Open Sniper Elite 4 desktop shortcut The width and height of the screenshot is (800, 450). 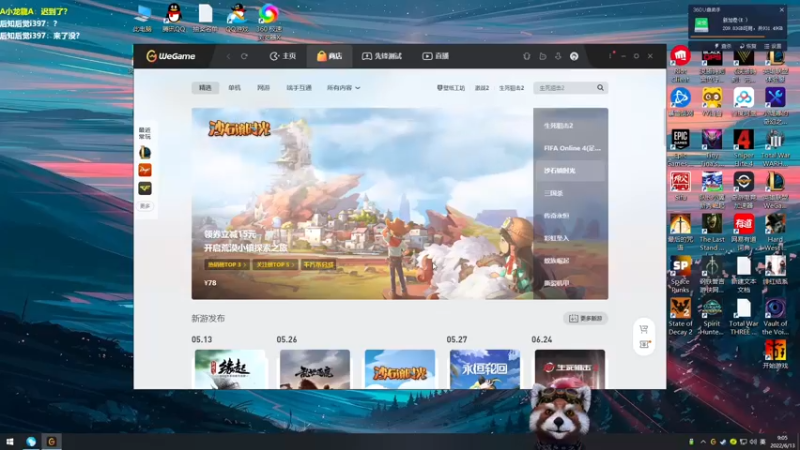click(744, 148)
